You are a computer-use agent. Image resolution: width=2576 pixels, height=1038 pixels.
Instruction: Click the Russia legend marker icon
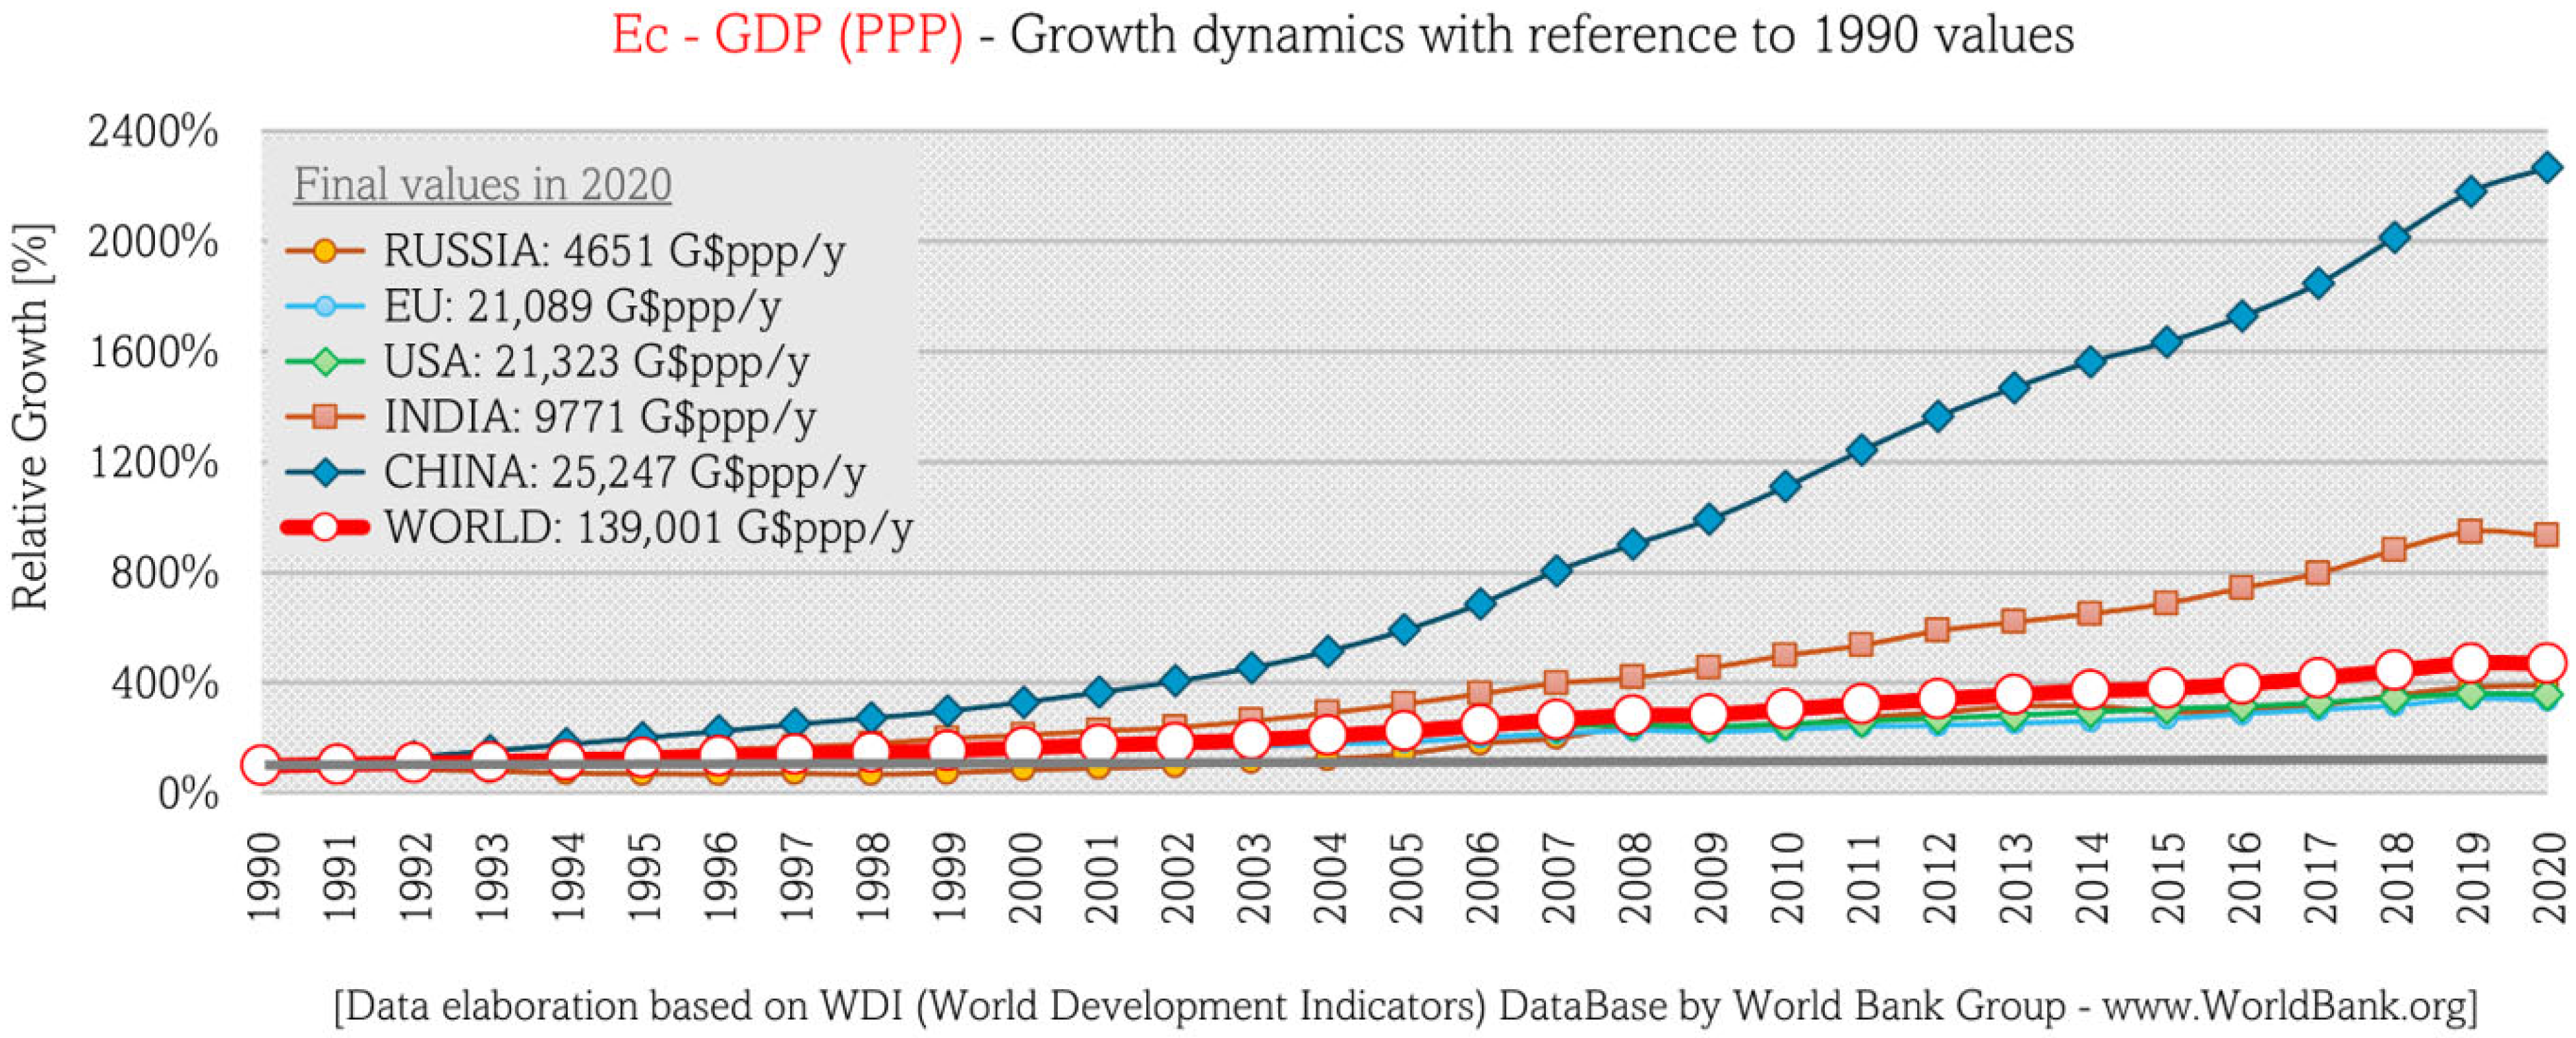(x=324, y=251)
